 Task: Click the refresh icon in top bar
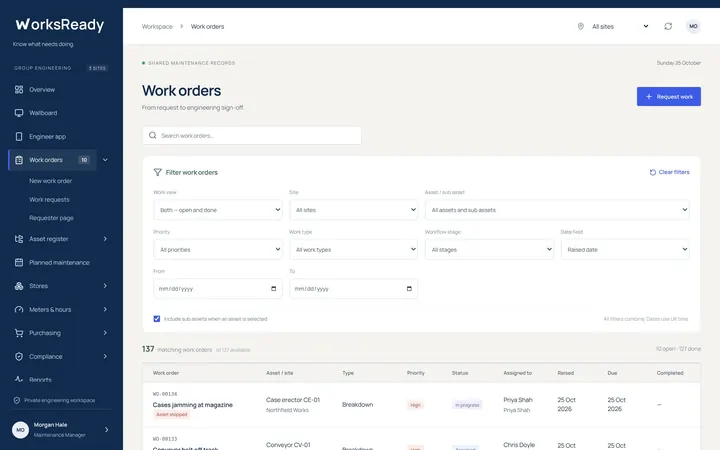pos(668,26)
